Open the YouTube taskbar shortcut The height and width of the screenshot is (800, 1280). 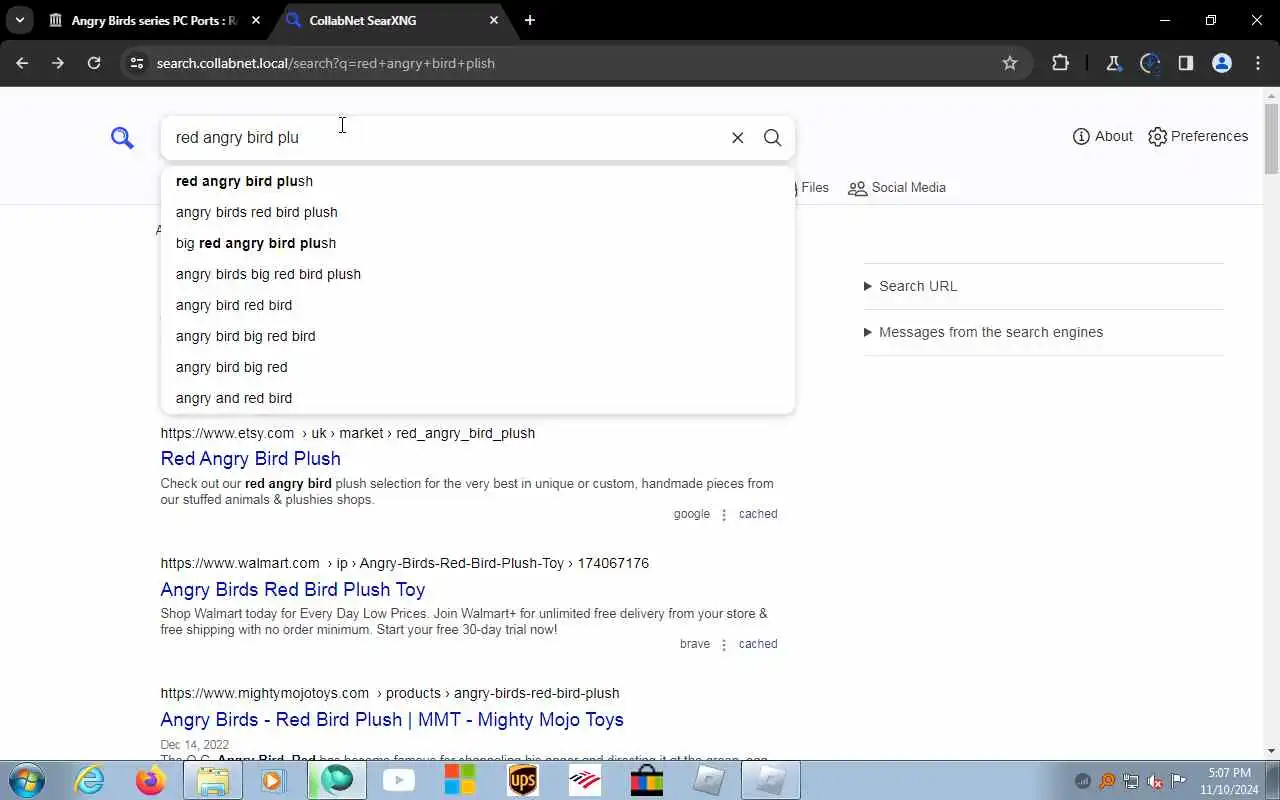click(399, 780)
